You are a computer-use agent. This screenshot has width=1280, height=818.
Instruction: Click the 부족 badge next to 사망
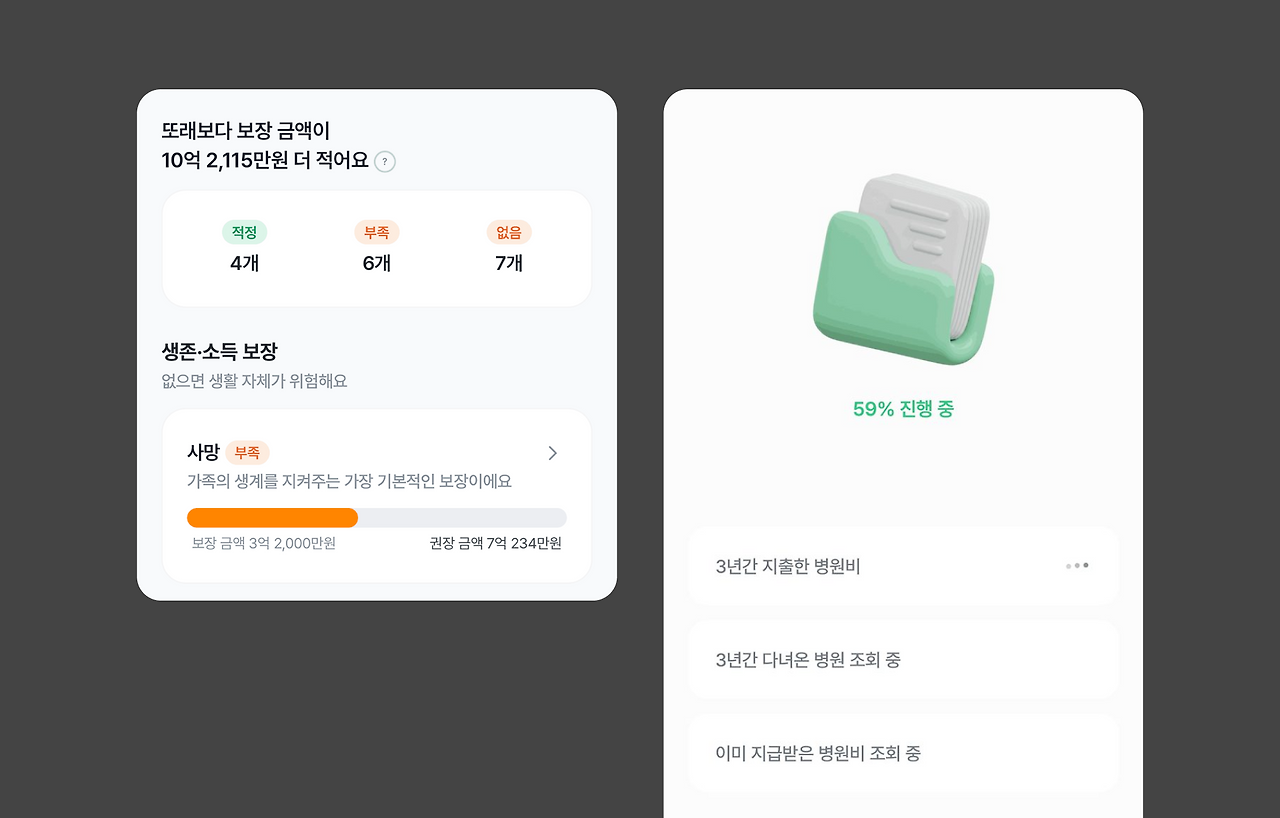(247, 453)
